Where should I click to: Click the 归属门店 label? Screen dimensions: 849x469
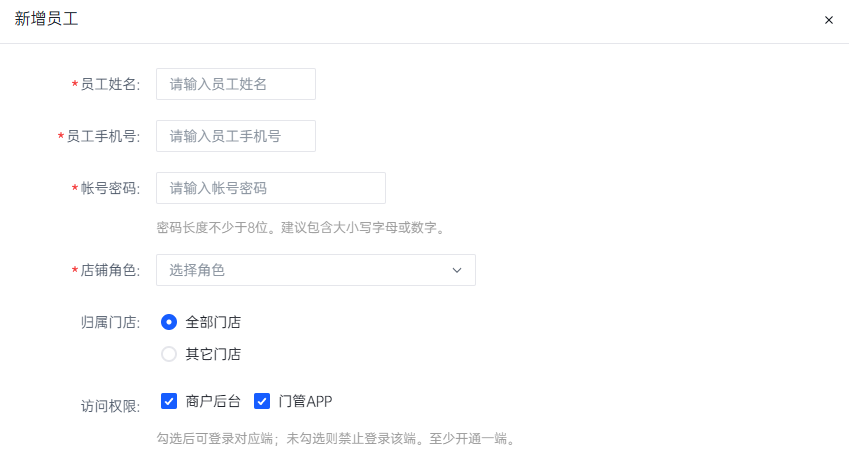[110, 323]
